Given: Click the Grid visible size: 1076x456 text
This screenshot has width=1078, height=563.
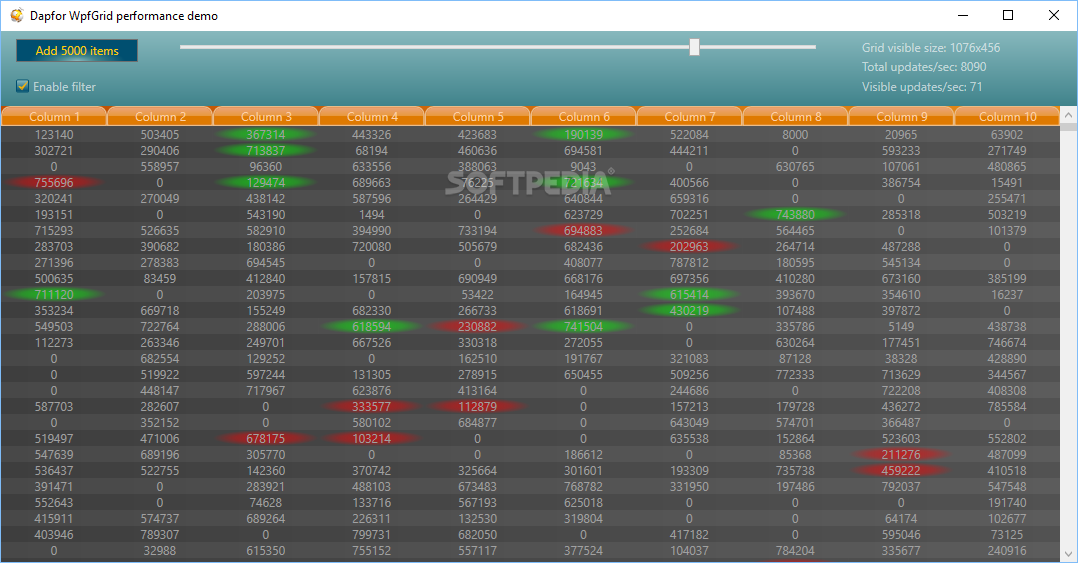Looking at the screenshot, I should (x=931, y=47).
